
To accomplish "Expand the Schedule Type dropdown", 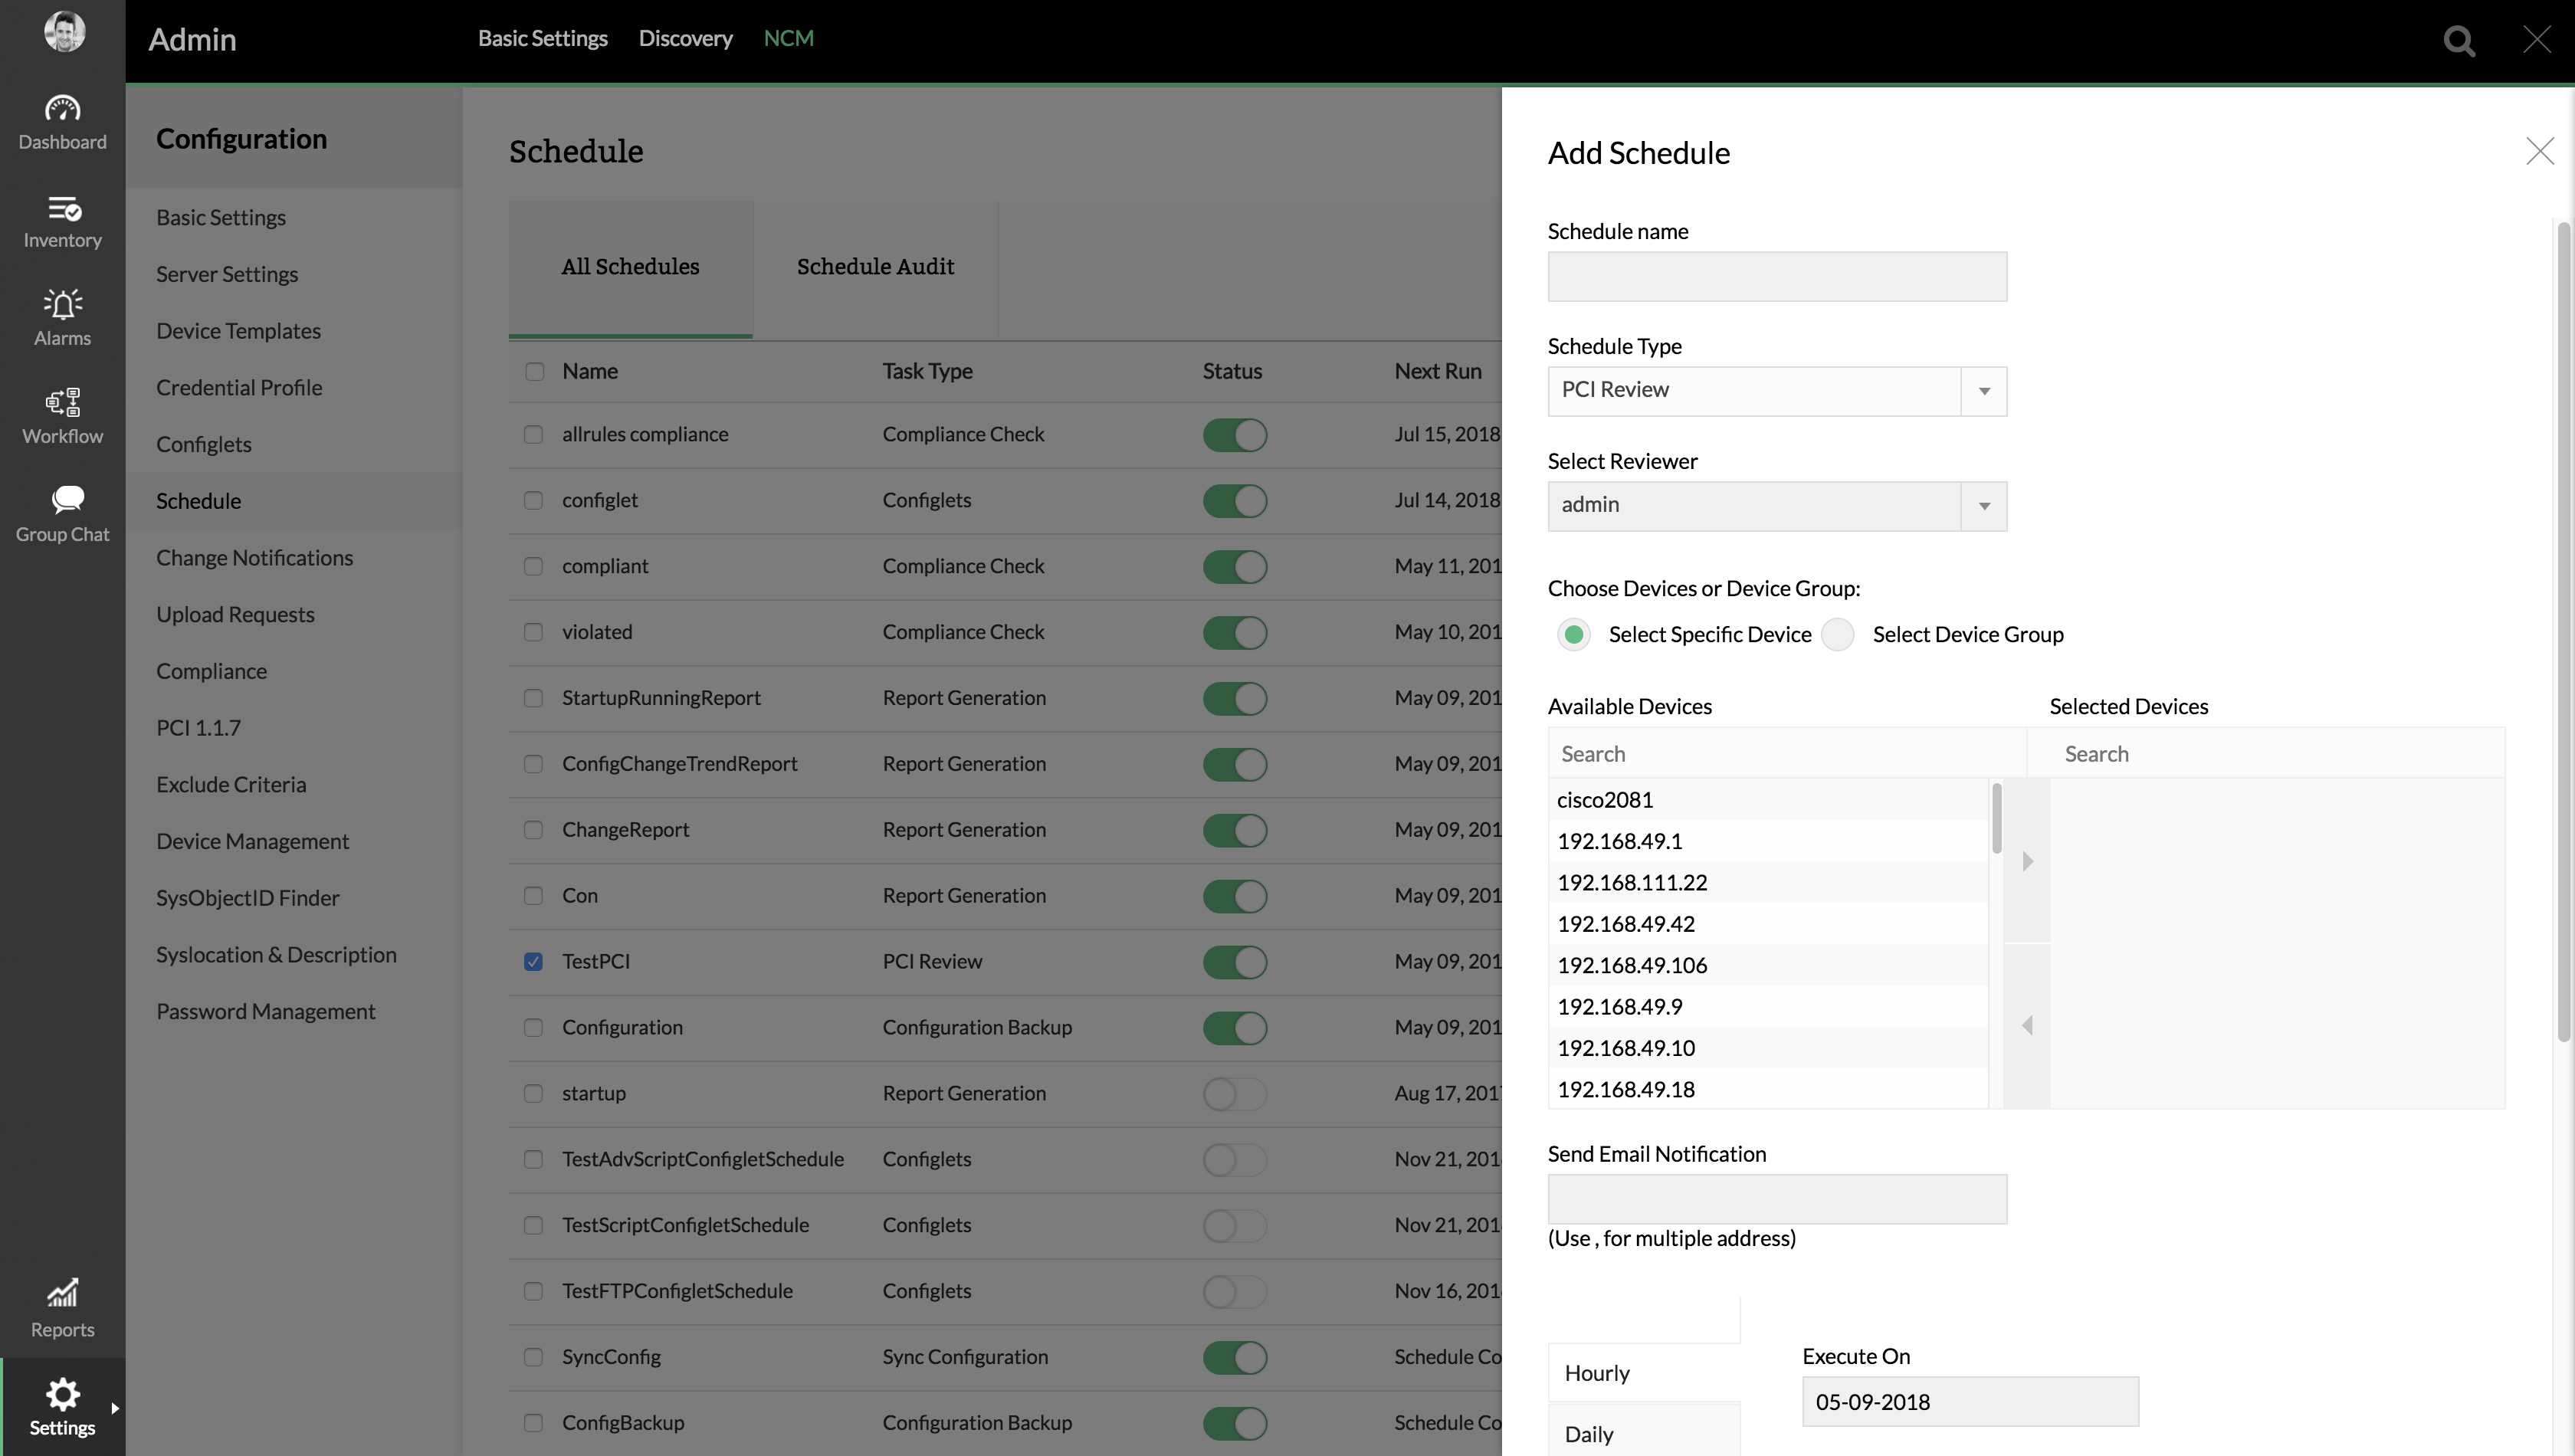I will 1983,391.
